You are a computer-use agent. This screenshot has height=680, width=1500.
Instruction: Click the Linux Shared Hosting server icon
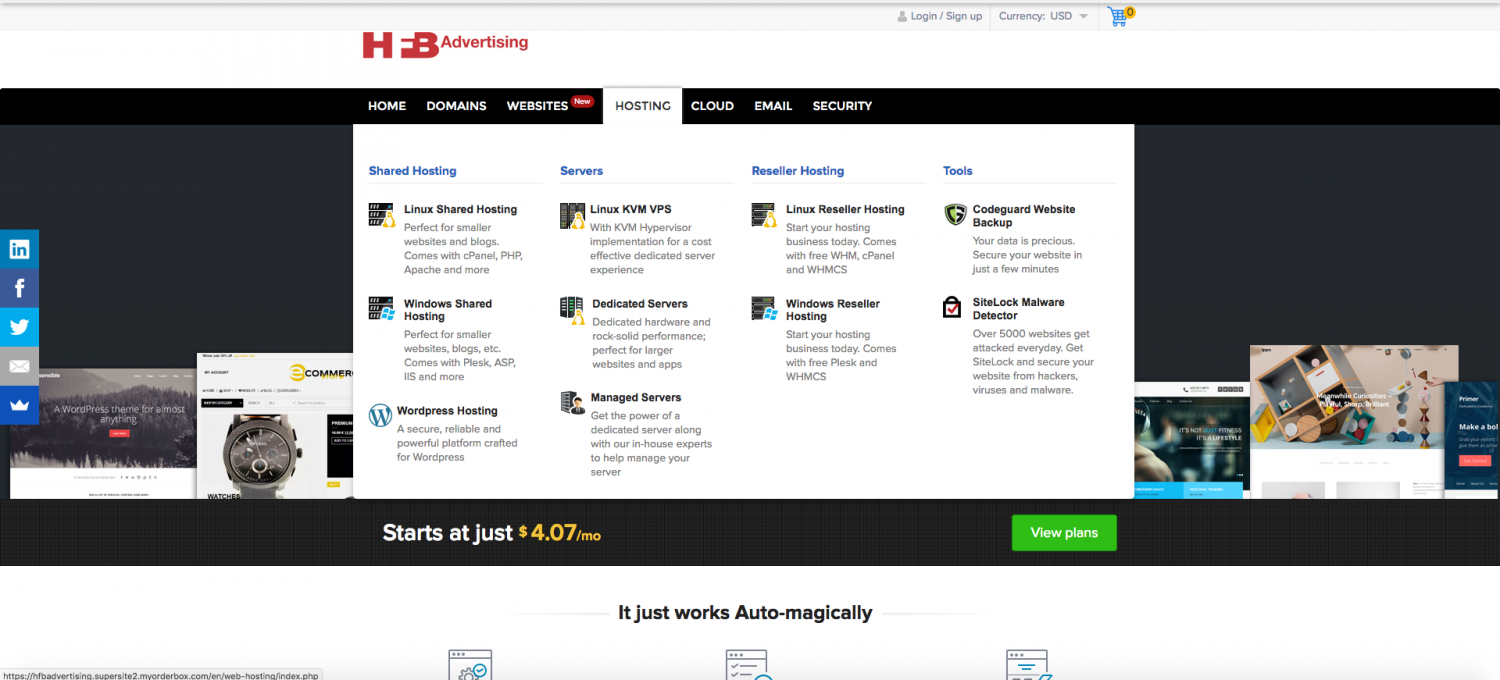tap(381, 214)
